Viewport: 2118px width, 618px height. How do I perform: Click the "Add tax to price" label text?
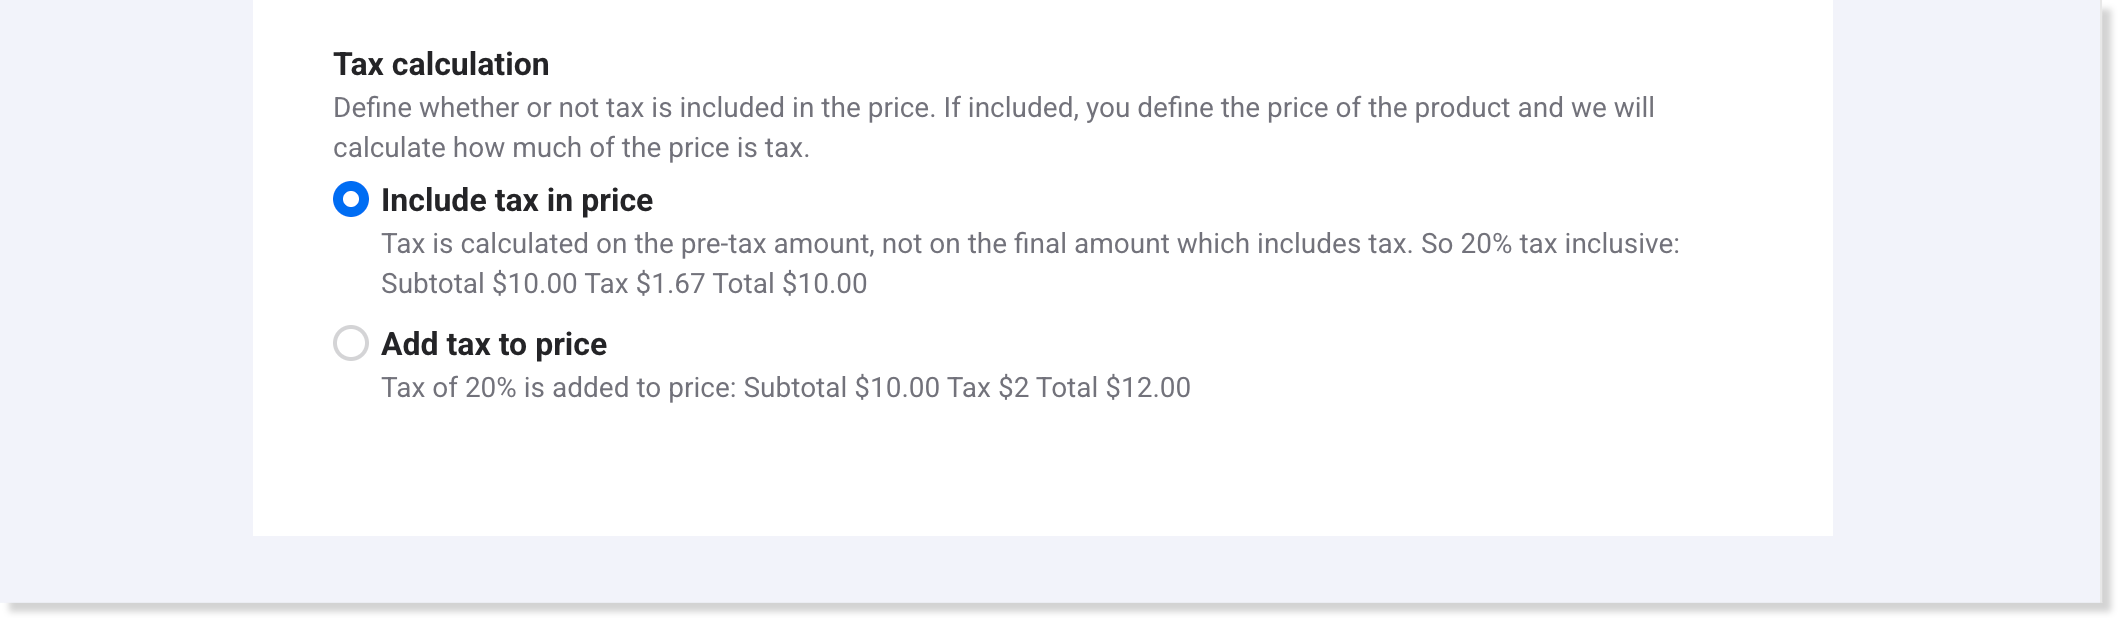tap(494, 344)
